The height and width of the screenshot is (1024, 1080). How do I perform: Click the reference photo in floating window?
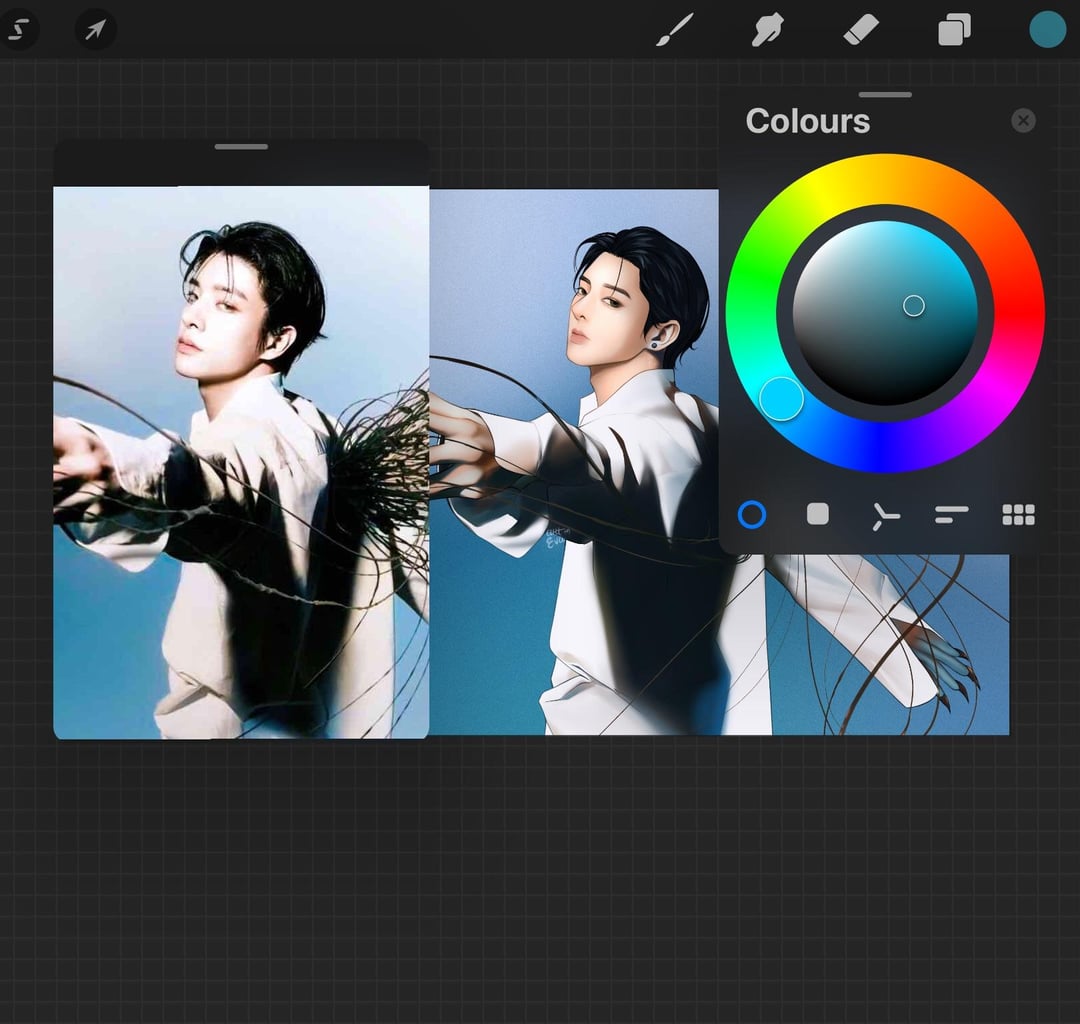point(240,460)
